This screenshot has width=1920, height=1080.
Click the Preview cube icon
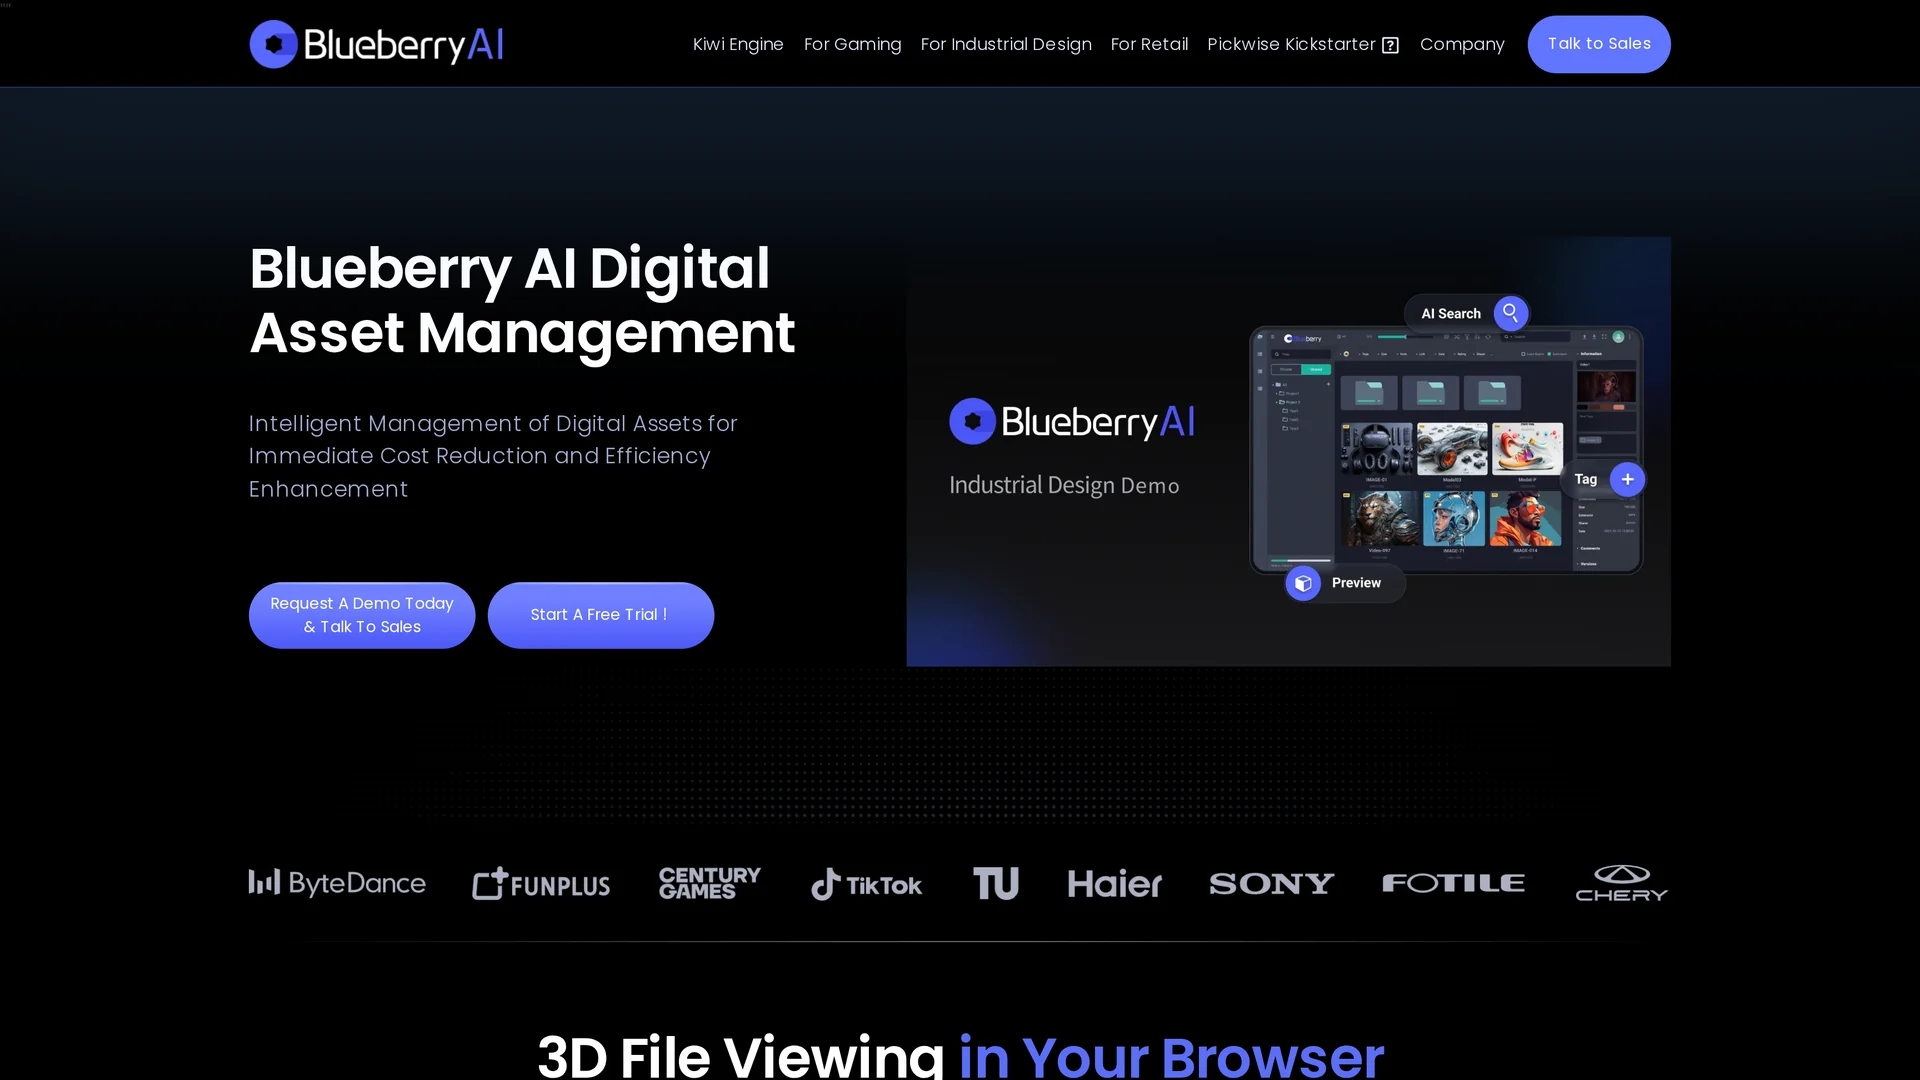point(1303,583)
